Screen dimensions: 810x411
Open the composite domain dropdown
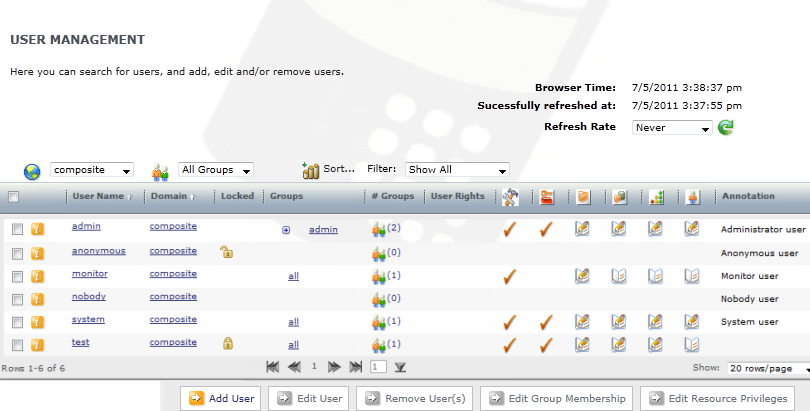91,170
